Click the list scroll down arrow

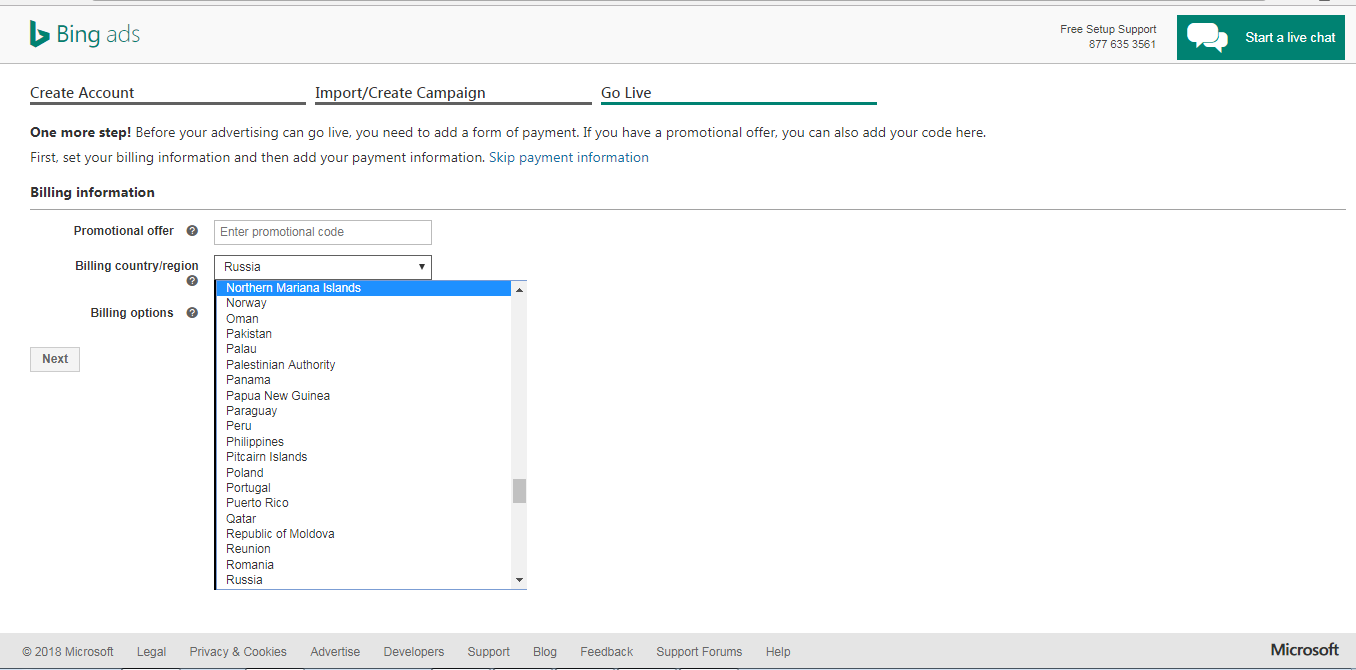(519, 580)
